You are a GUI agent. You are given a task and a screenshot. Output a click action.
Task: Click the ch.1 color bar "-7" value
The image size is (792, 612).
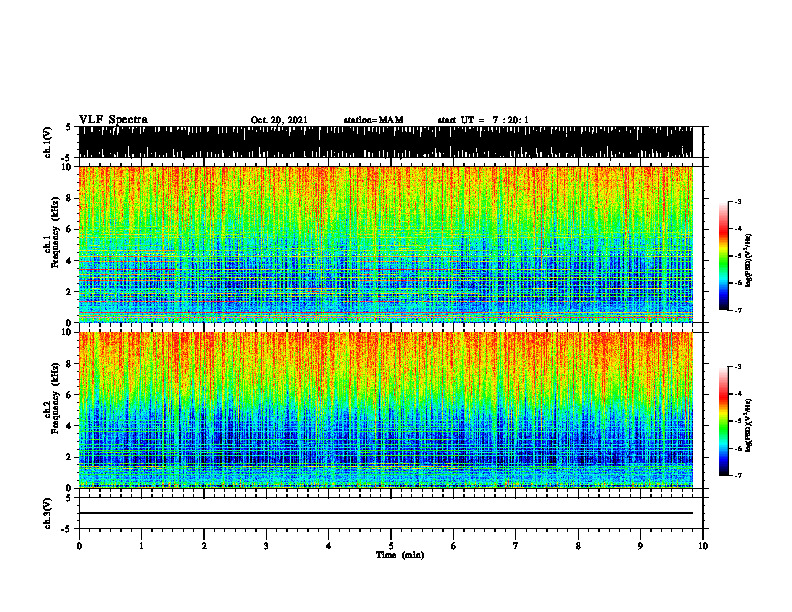[738, 310]
